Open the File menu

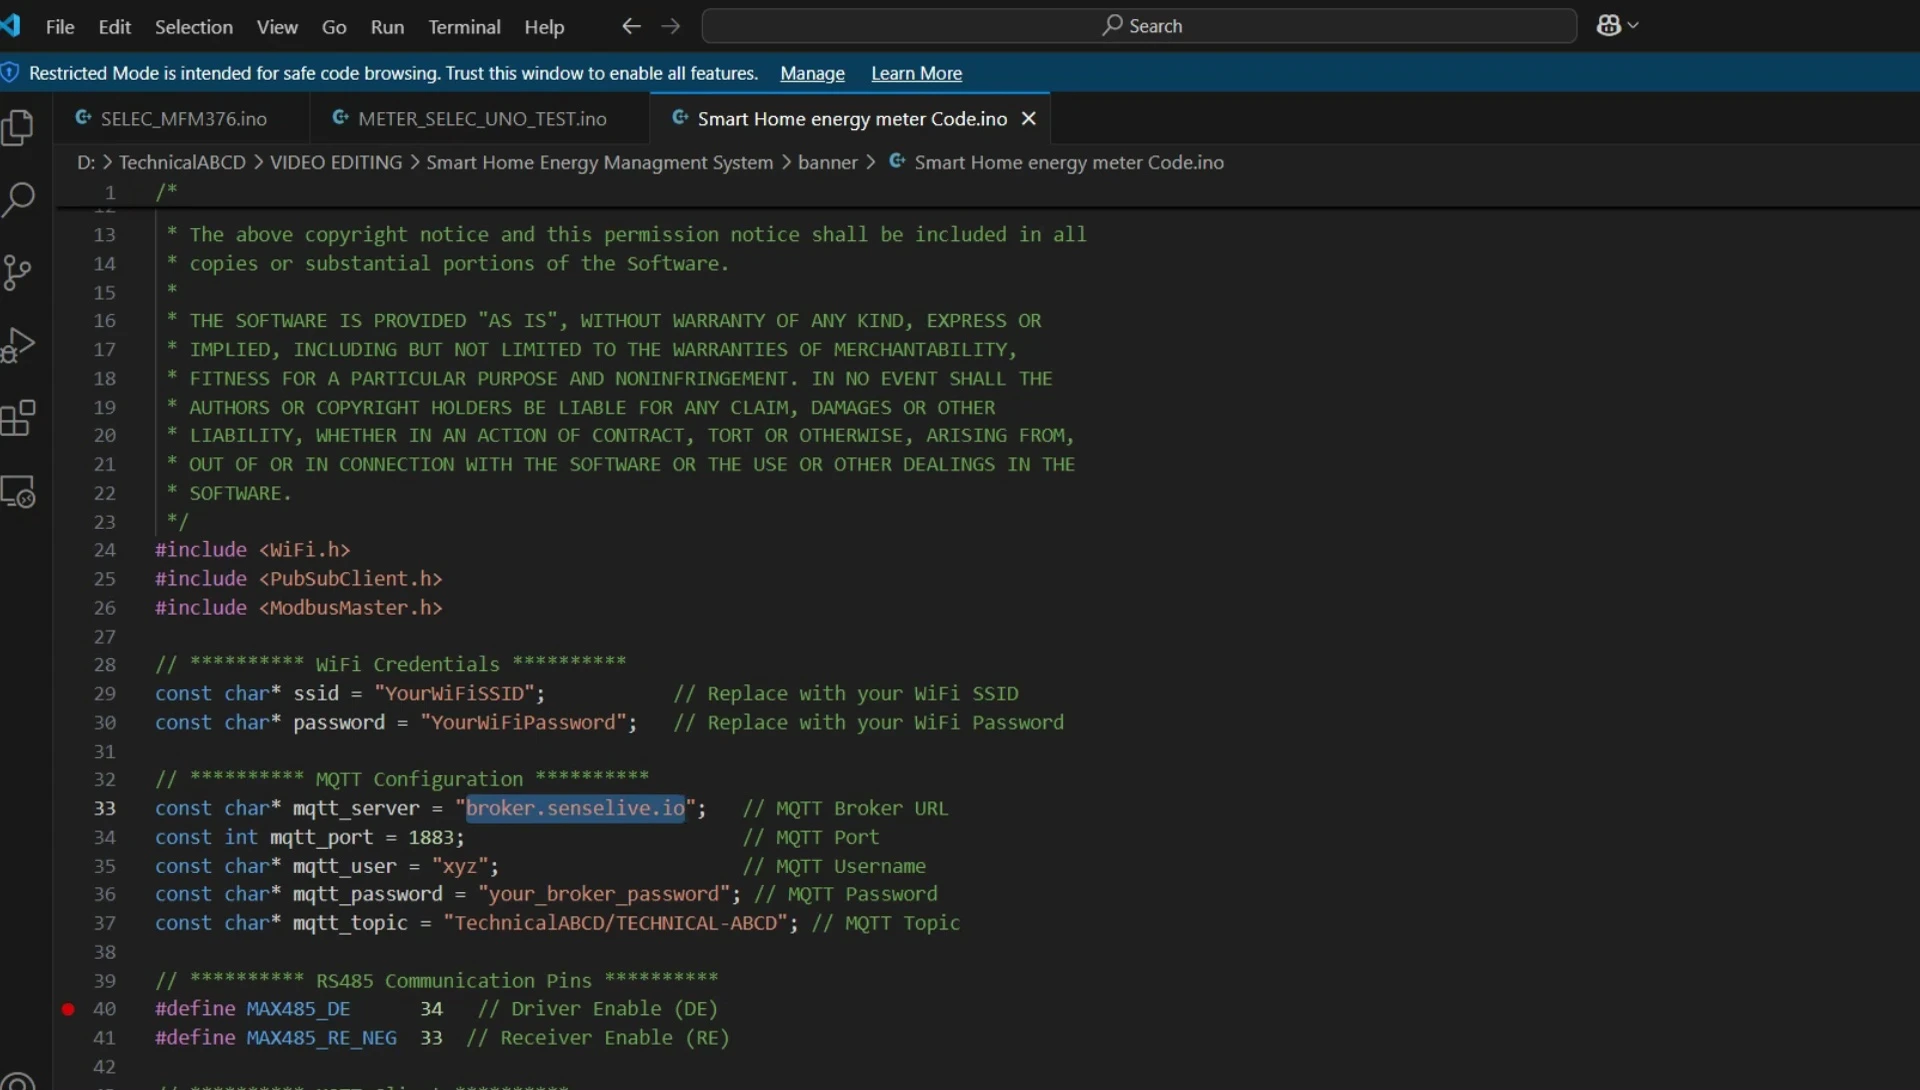(60, 27)
